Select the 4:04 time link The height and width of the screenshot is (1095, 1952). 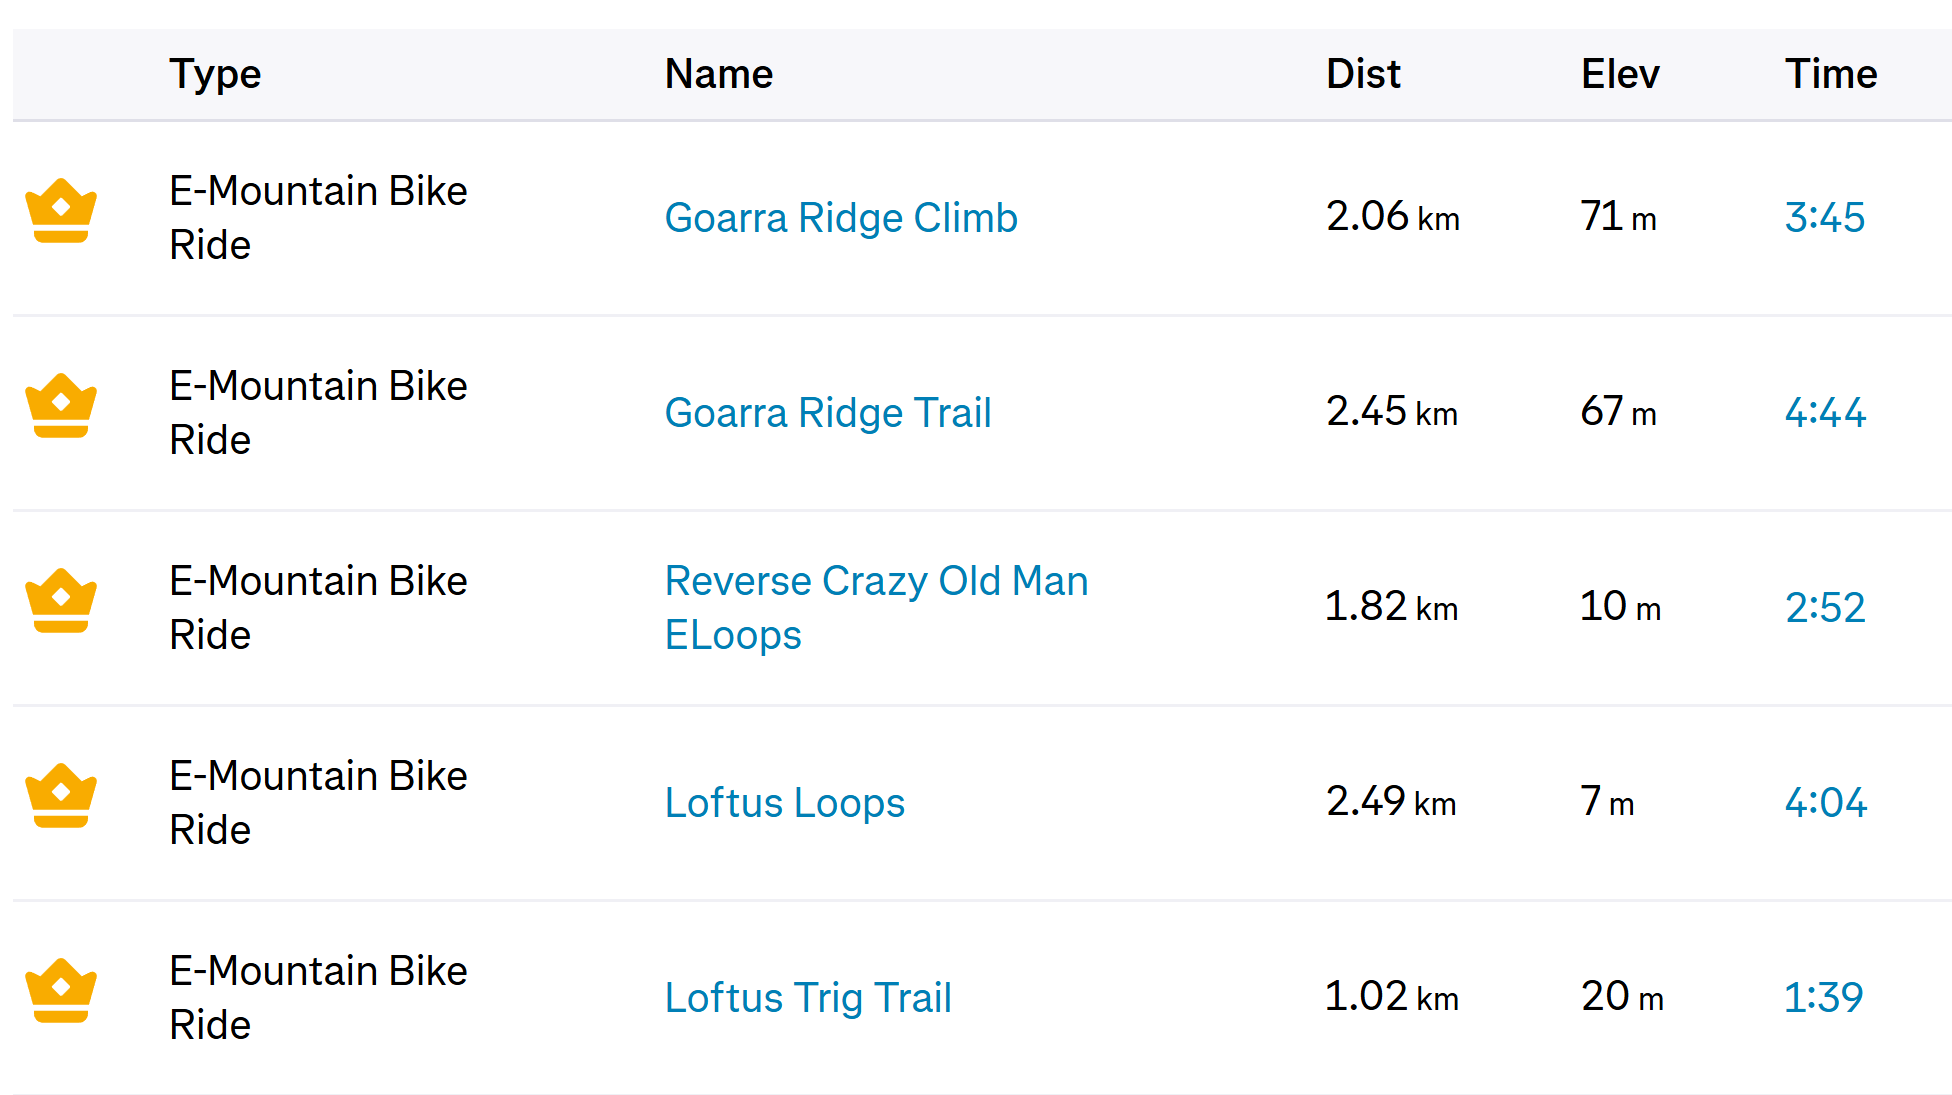point(1825,803)
